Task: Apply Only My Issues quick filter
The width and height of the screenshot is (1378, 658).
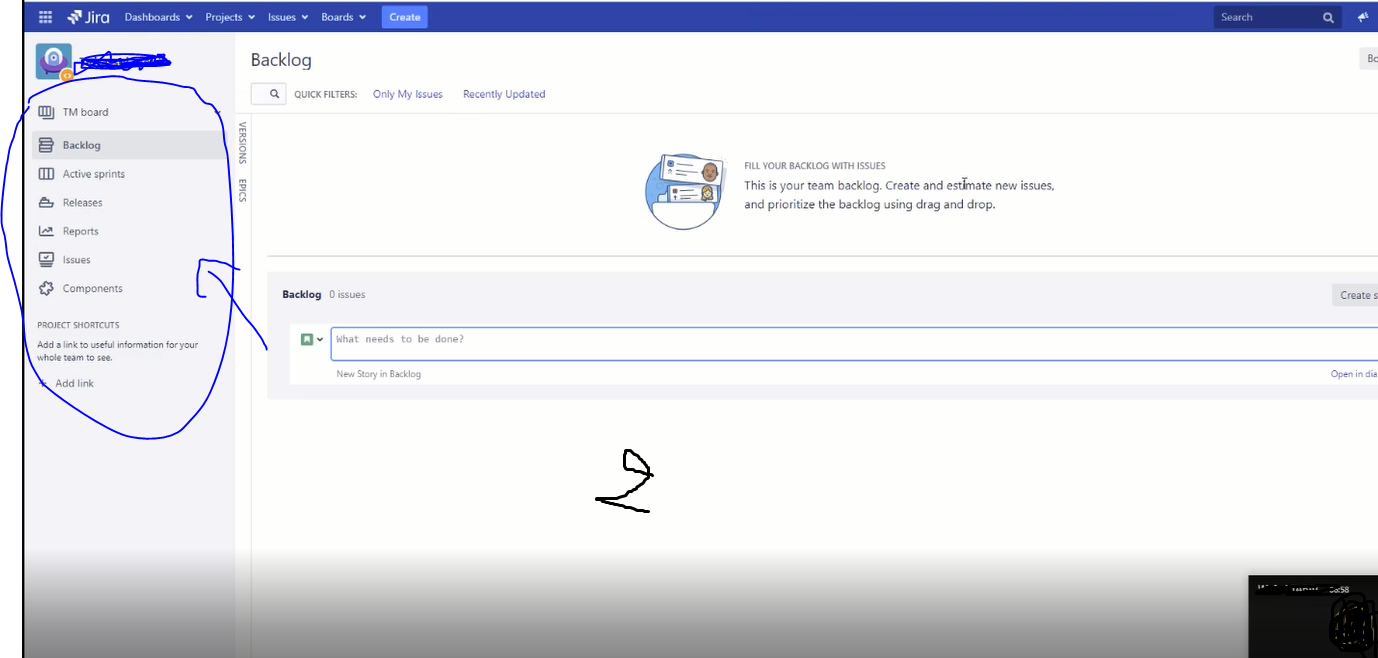Action: click(x=408, y=94)
